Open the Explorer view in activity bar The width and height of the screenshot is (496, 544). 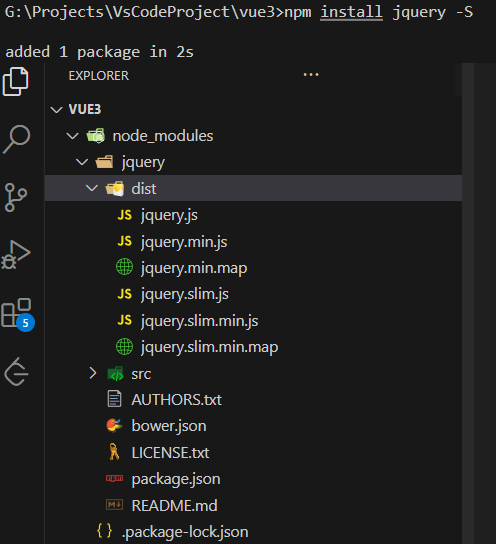[x=15, y=82]
